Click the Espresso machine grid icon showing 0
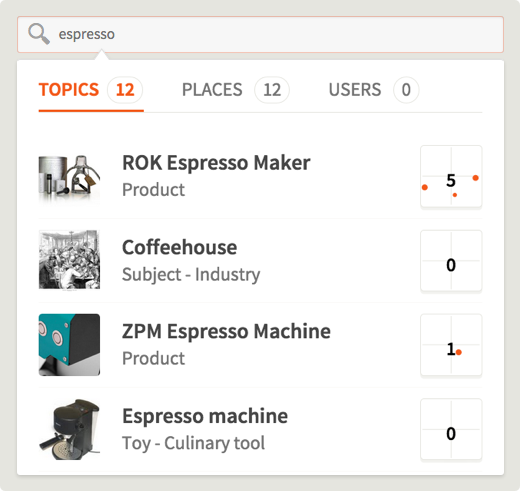520x491 pixels. click(x=451, y=429)
